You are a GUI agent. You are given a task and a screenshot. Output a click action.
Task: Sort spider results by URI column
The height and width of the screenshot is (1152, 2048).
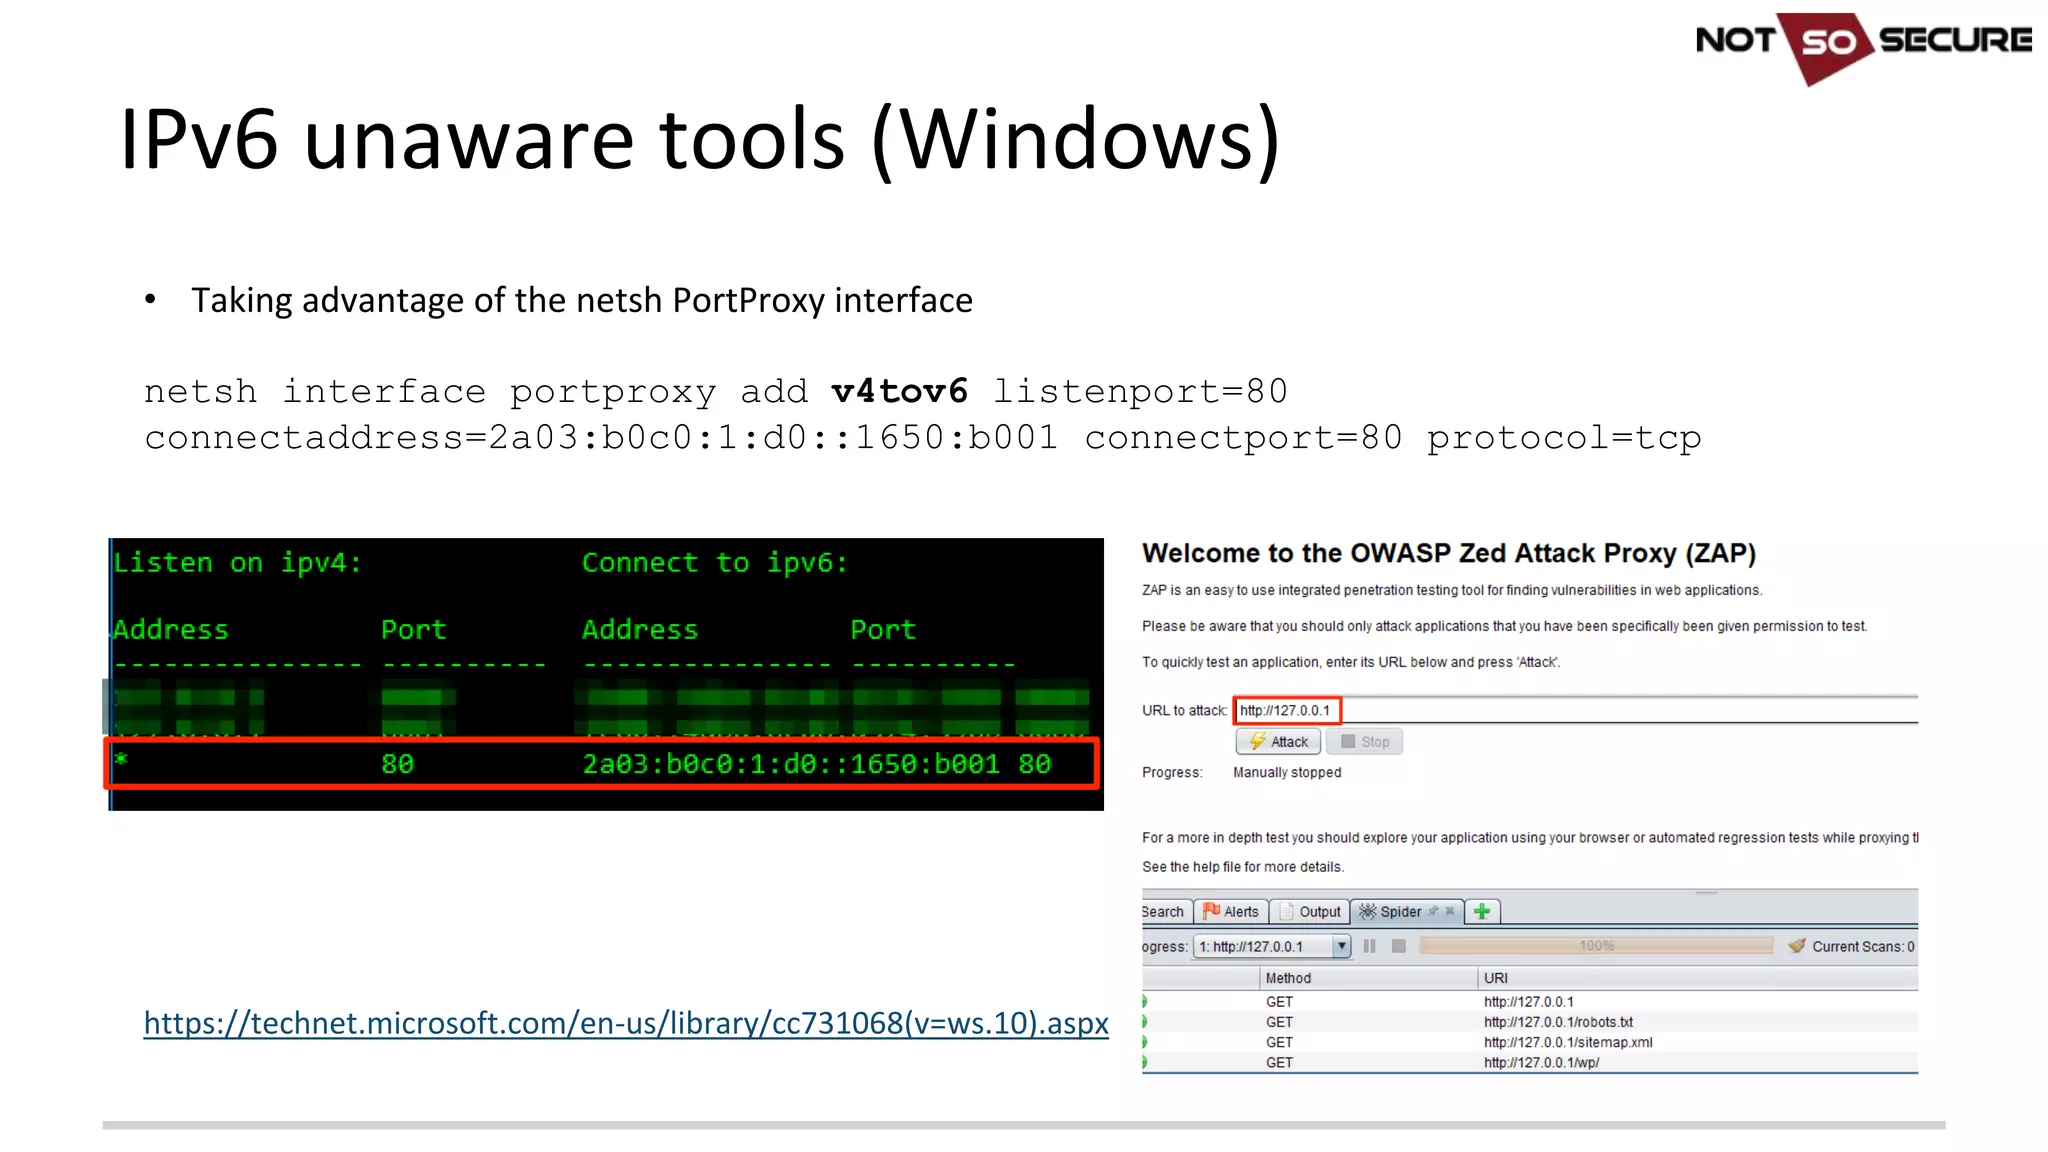pos(1698,978)
